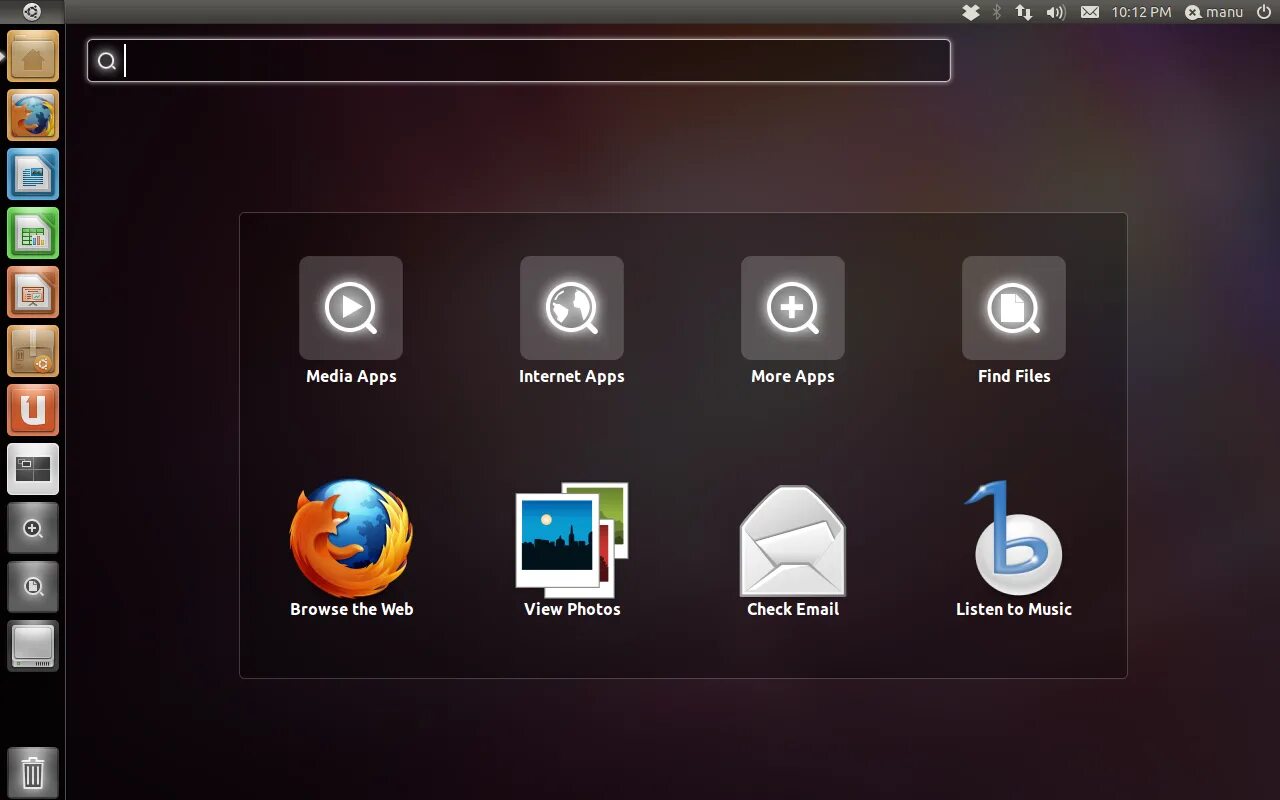Open the manu user menu
Viewport: 1280px width, 800px height.
1214,12
